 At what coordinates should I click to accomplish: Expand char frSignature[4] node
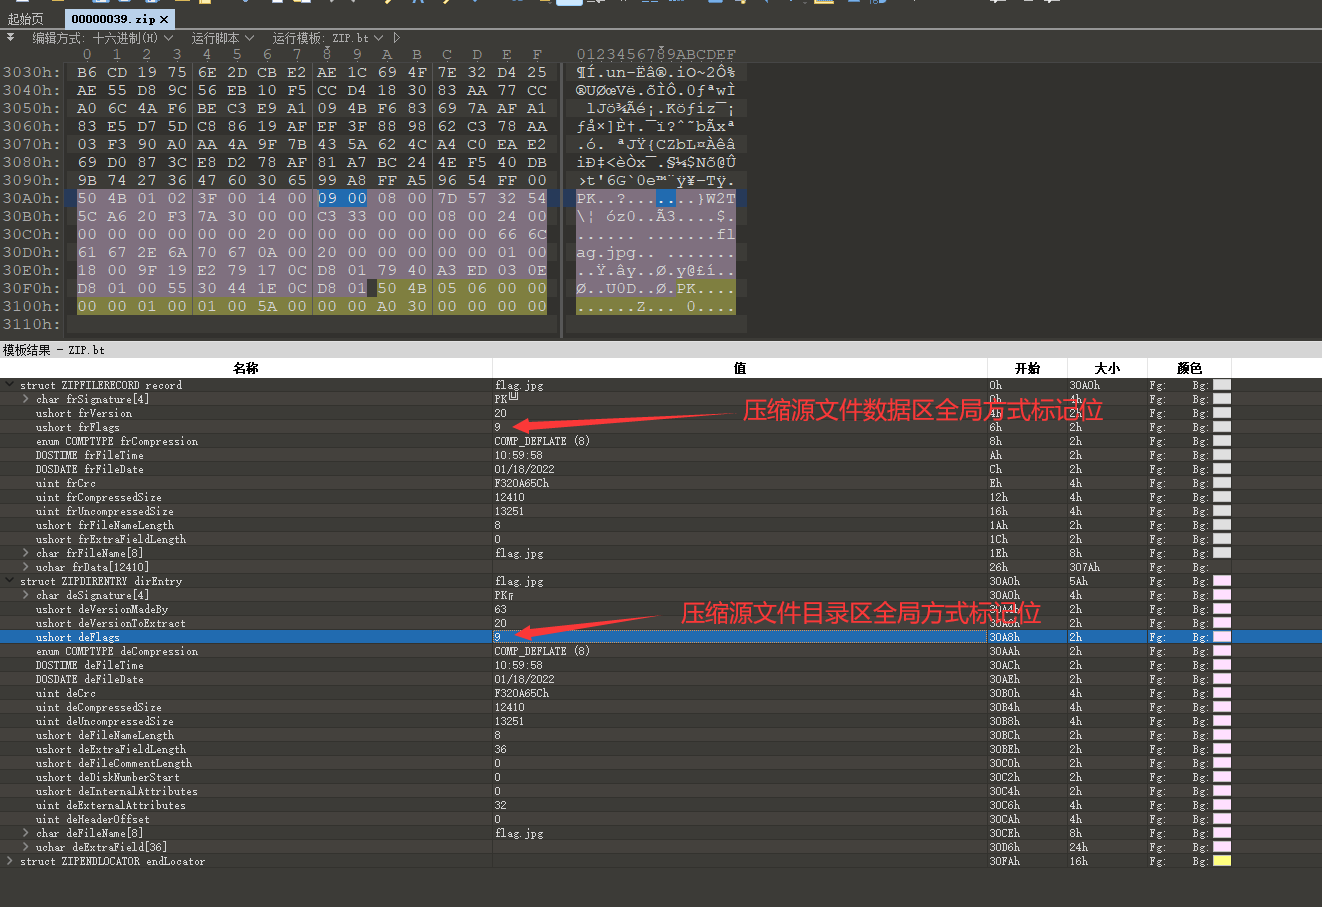tap(26, 399)
